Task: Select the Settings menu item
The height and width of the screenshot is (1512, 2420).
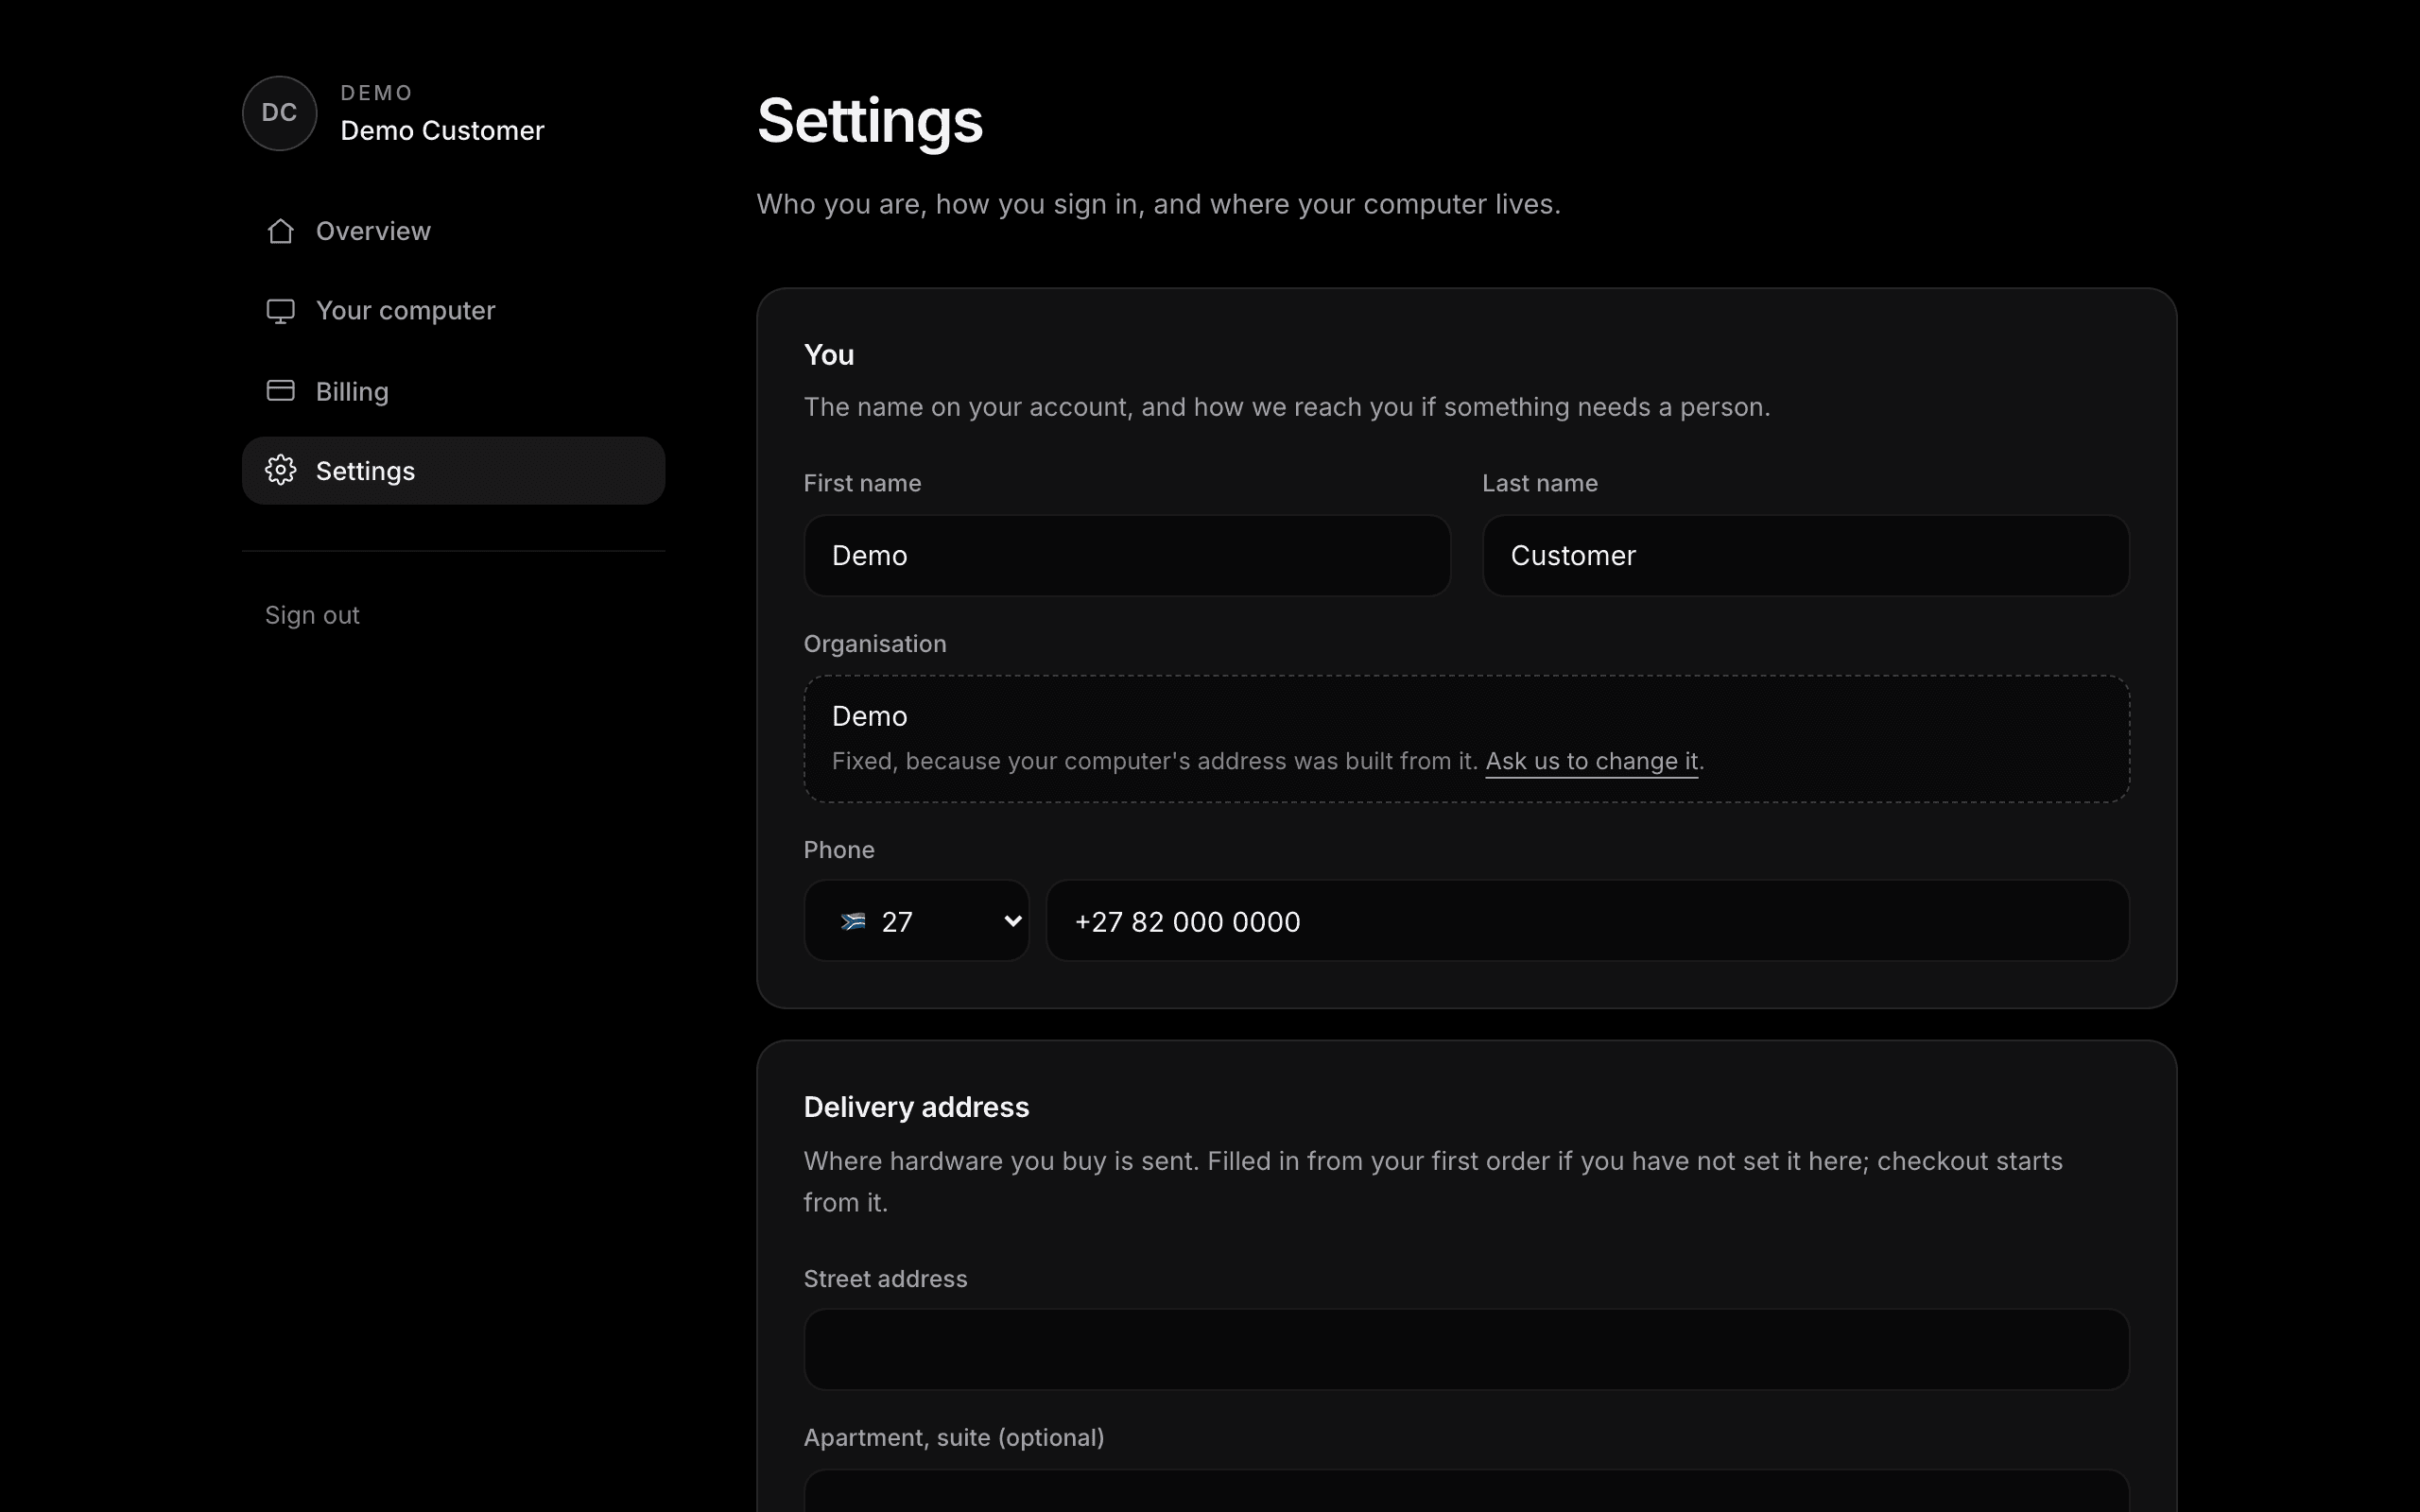Action: click(453, 470)
